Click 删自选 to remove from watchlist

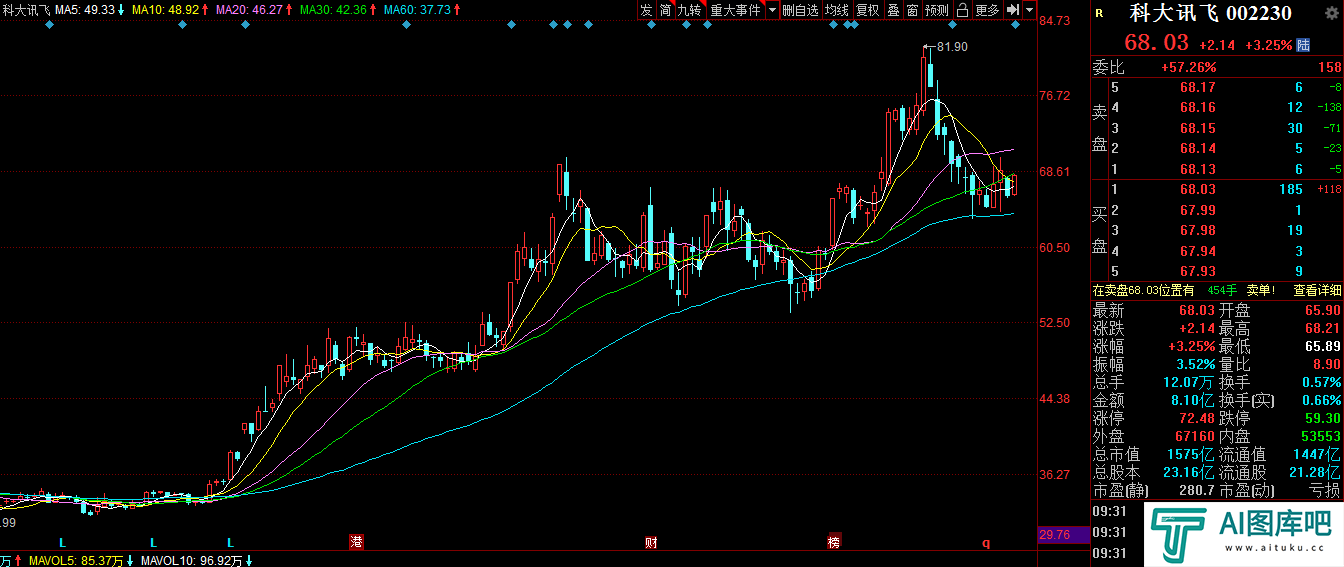click(800, 10)
